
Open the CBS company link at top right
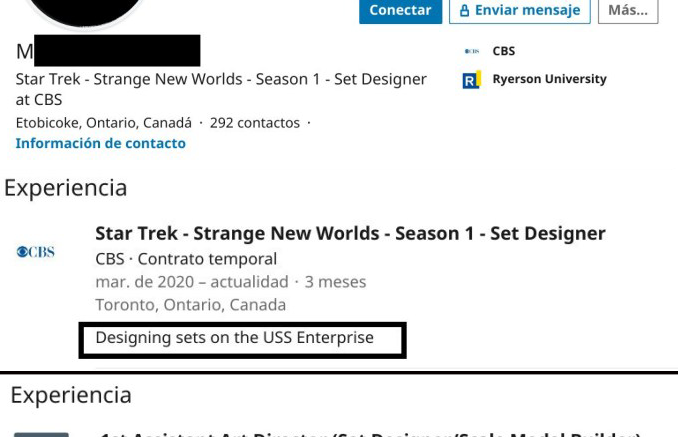coord(504,51)
